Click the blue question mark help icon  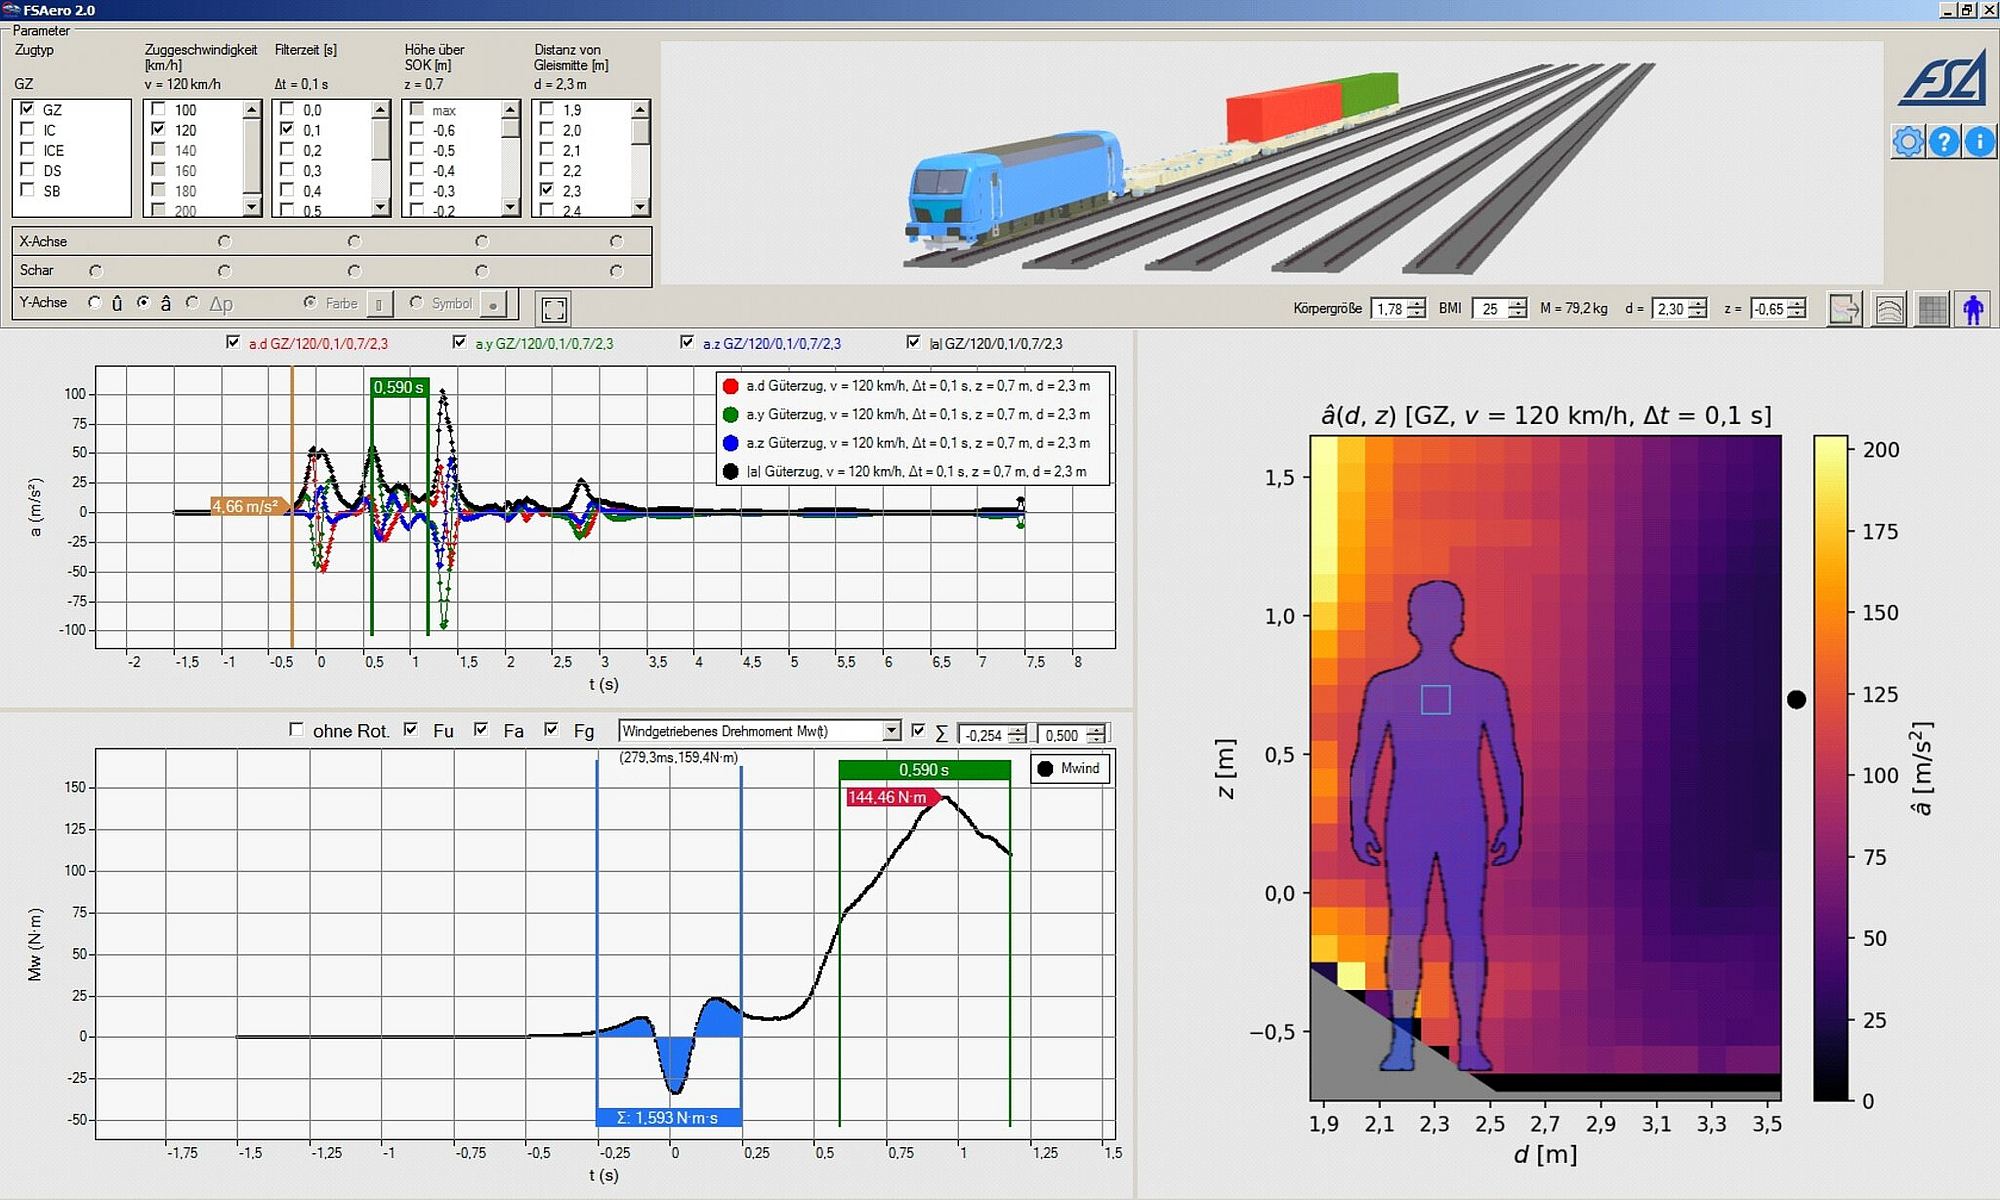point(1943,142)
